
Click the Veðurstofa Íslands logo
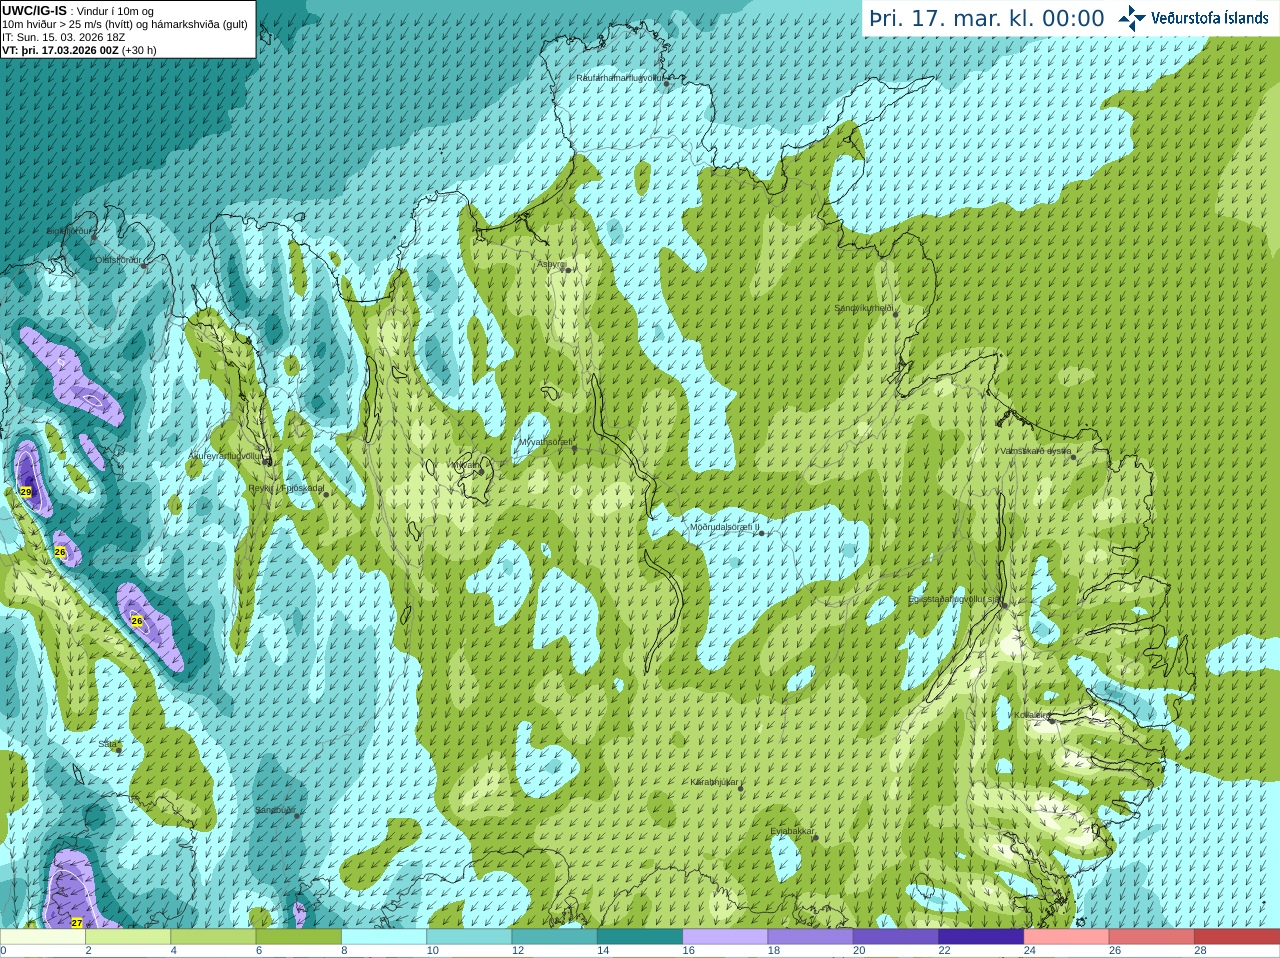click(1193, 18)
